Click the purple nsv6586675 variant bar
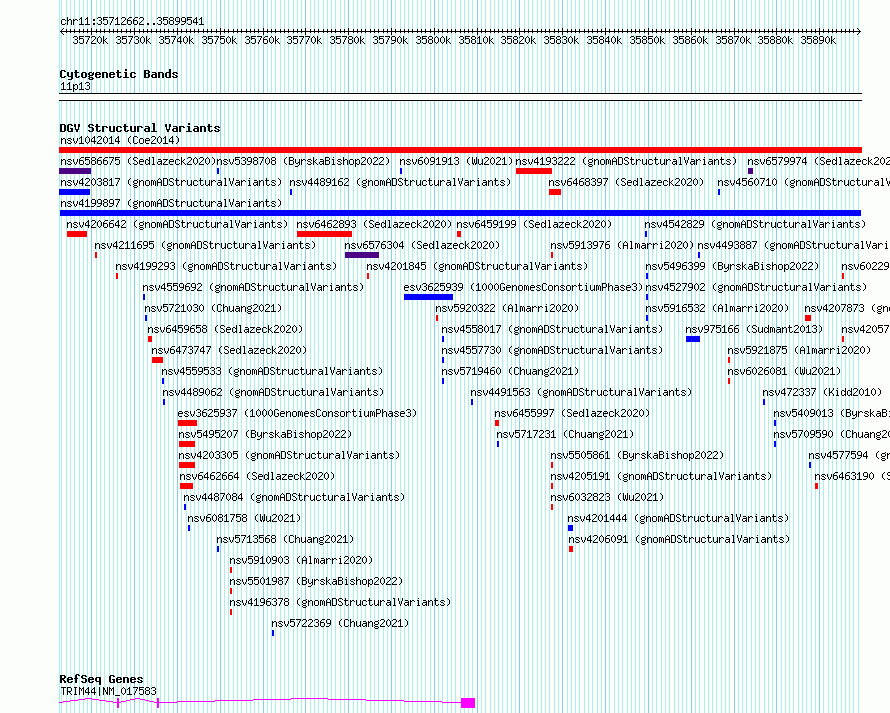 tap(75, 171)
